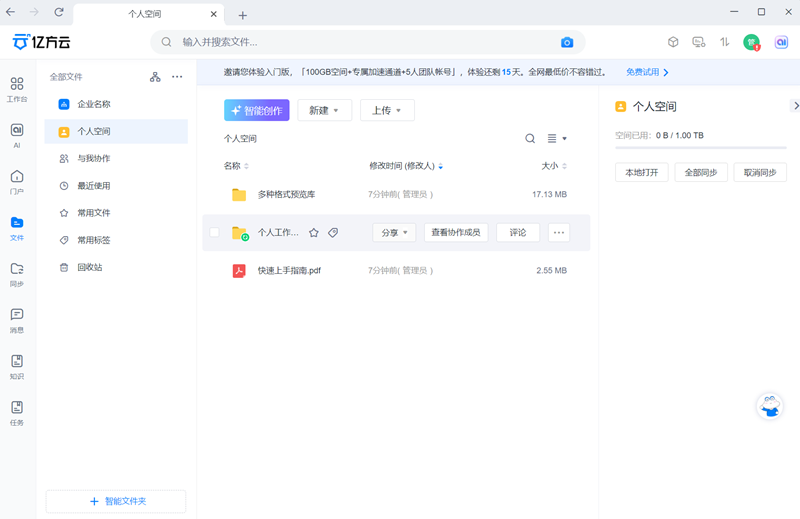Viewport: 800px width, 519px height.
Task: Open the transfer list arrows icon
Action: pyautogui.click(x=725, y=42)
